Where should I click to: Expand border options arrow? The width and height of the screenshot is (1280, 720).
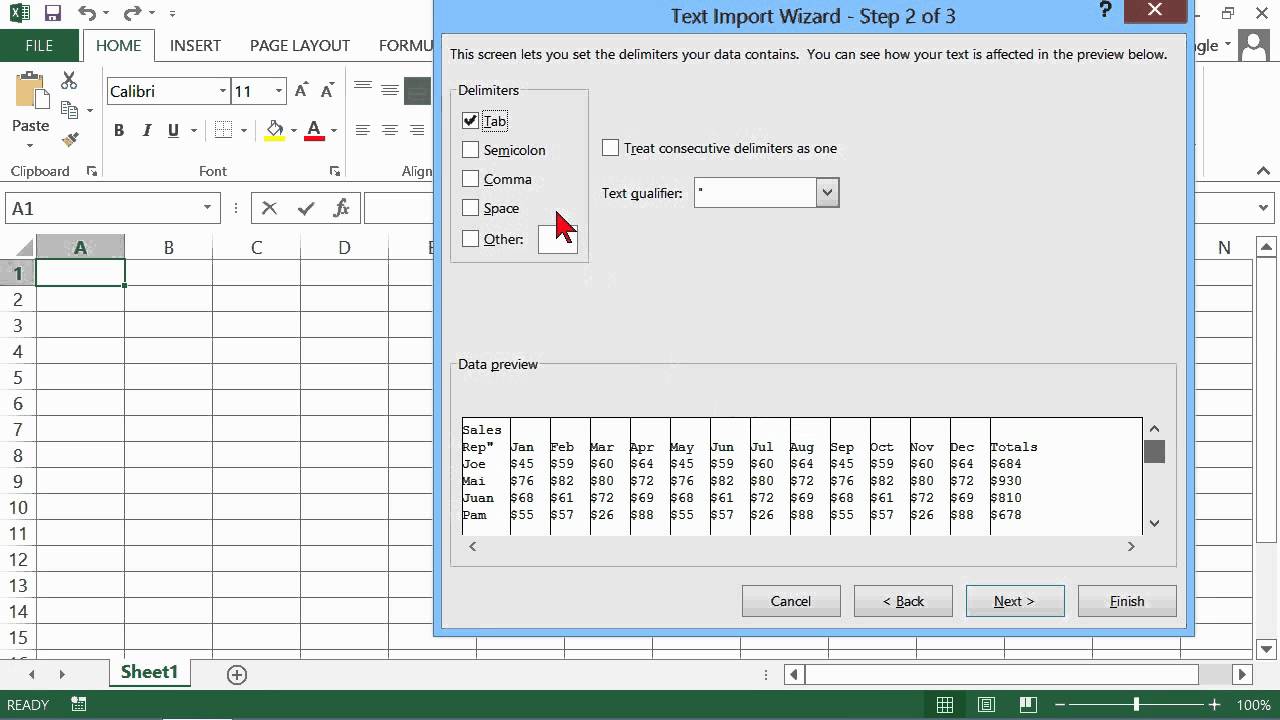click(243, 130)
